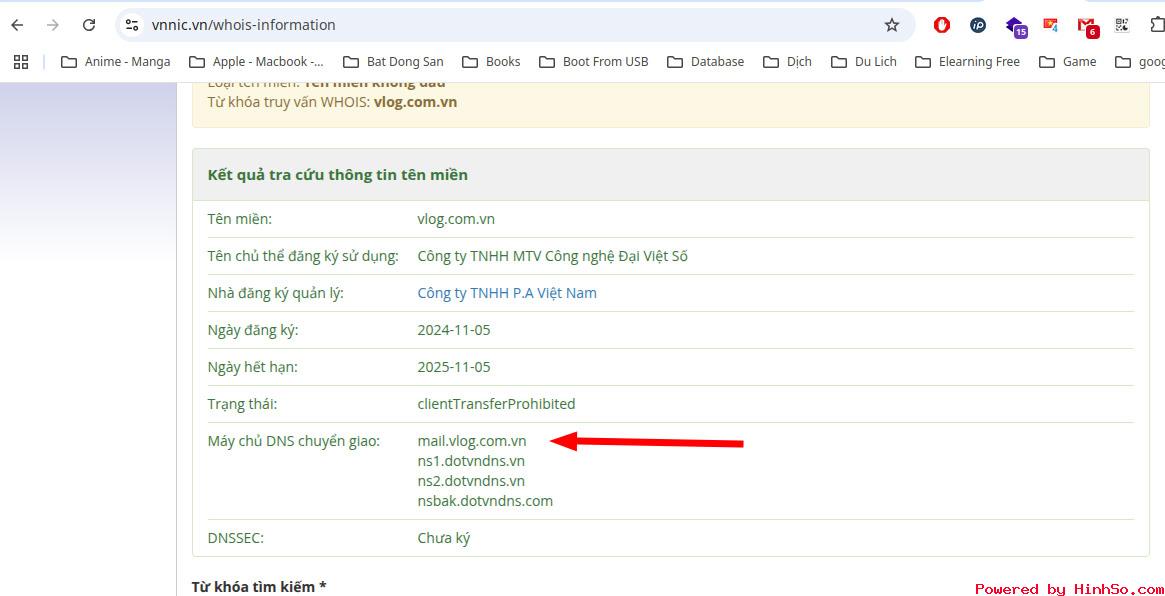This screenshot has height=596, width=1165.
Task: Open the QR code extension icon
Action: pyautogui.click(x=1122, y=25)
